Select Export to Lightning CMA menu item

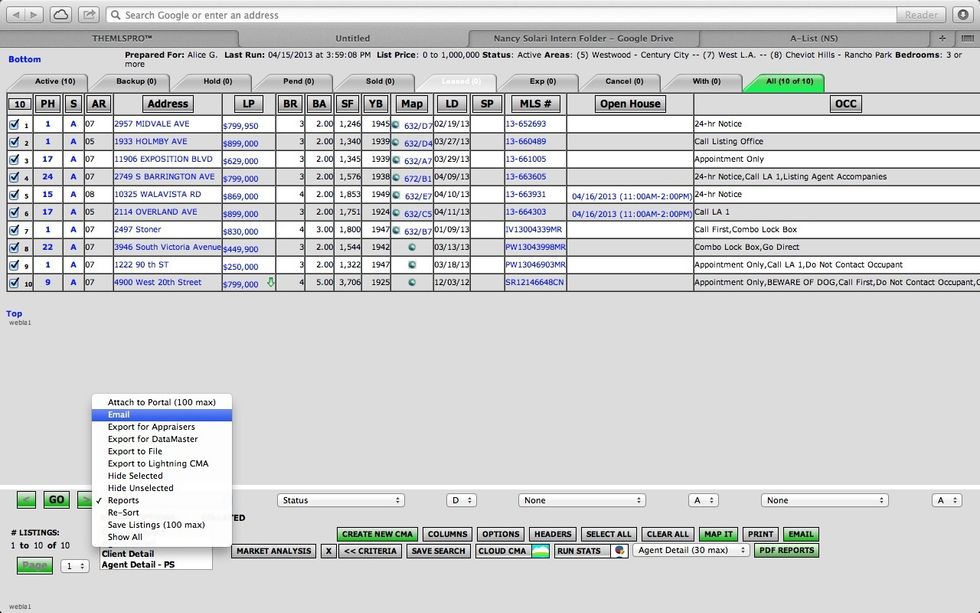pyautogui.click(x=162, y=464)
